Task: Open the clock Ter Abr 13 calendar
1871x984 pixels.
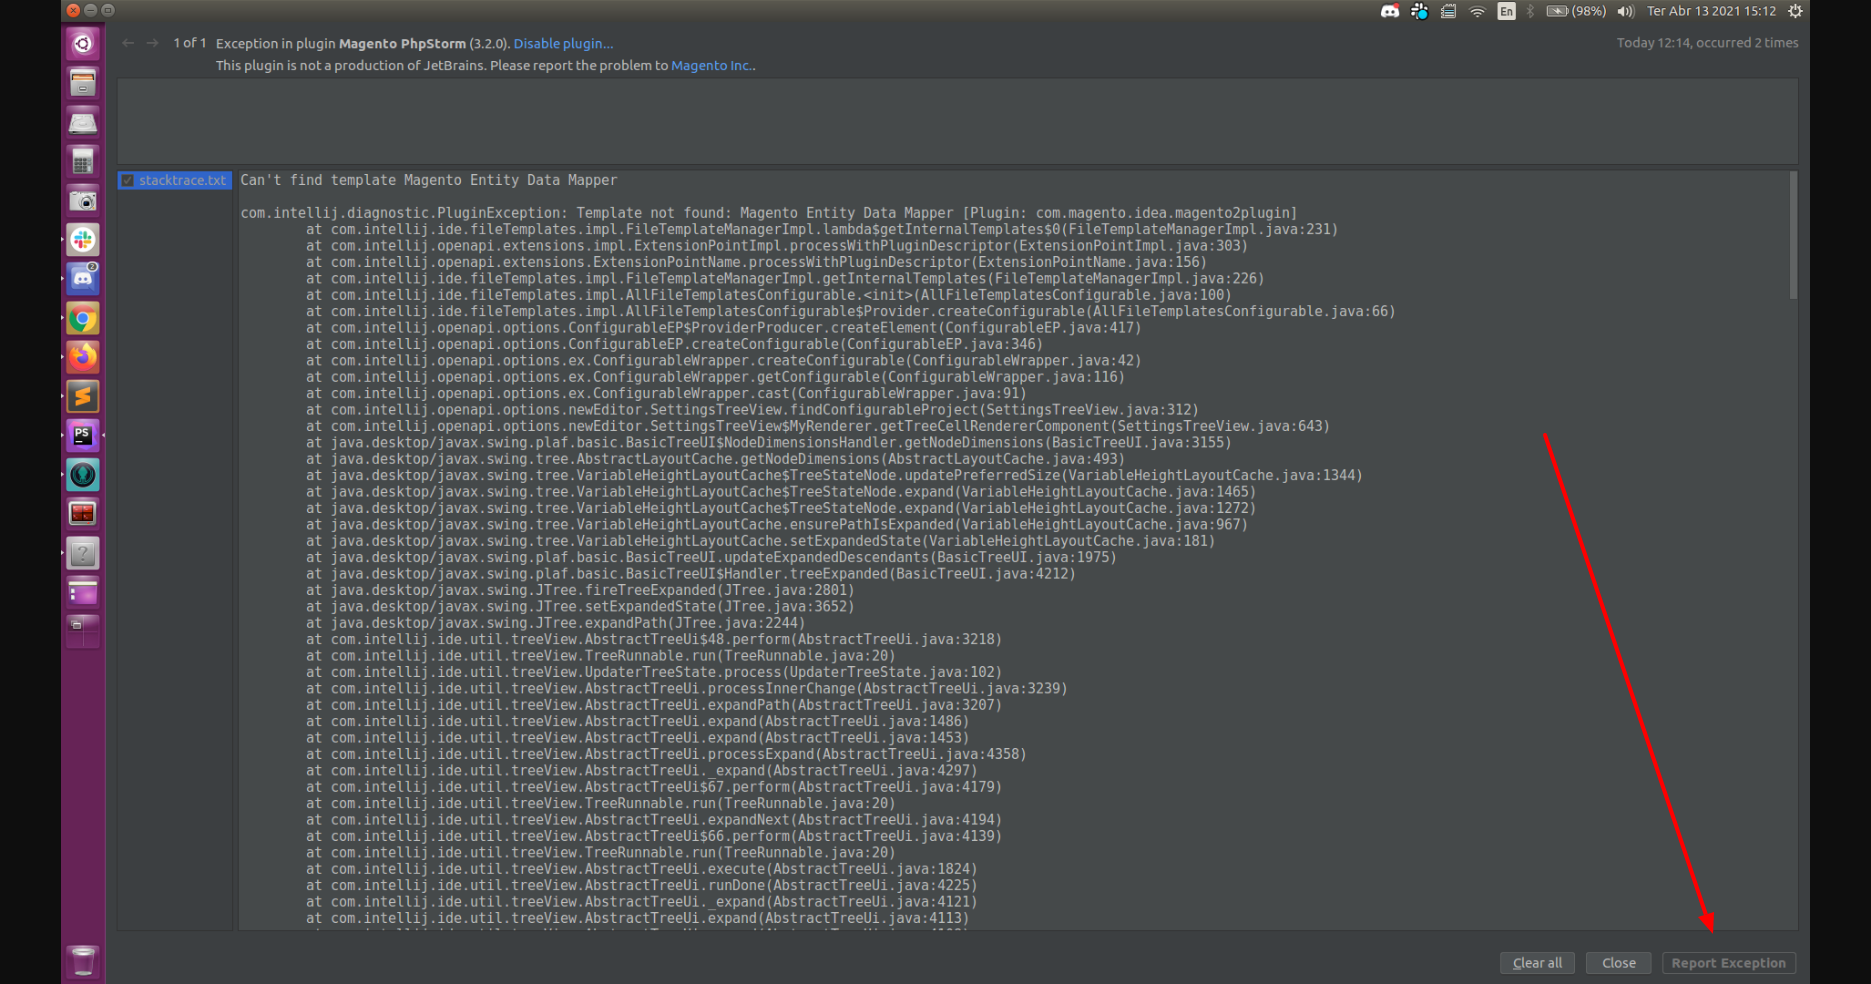Action: (x=1711, y=11)
